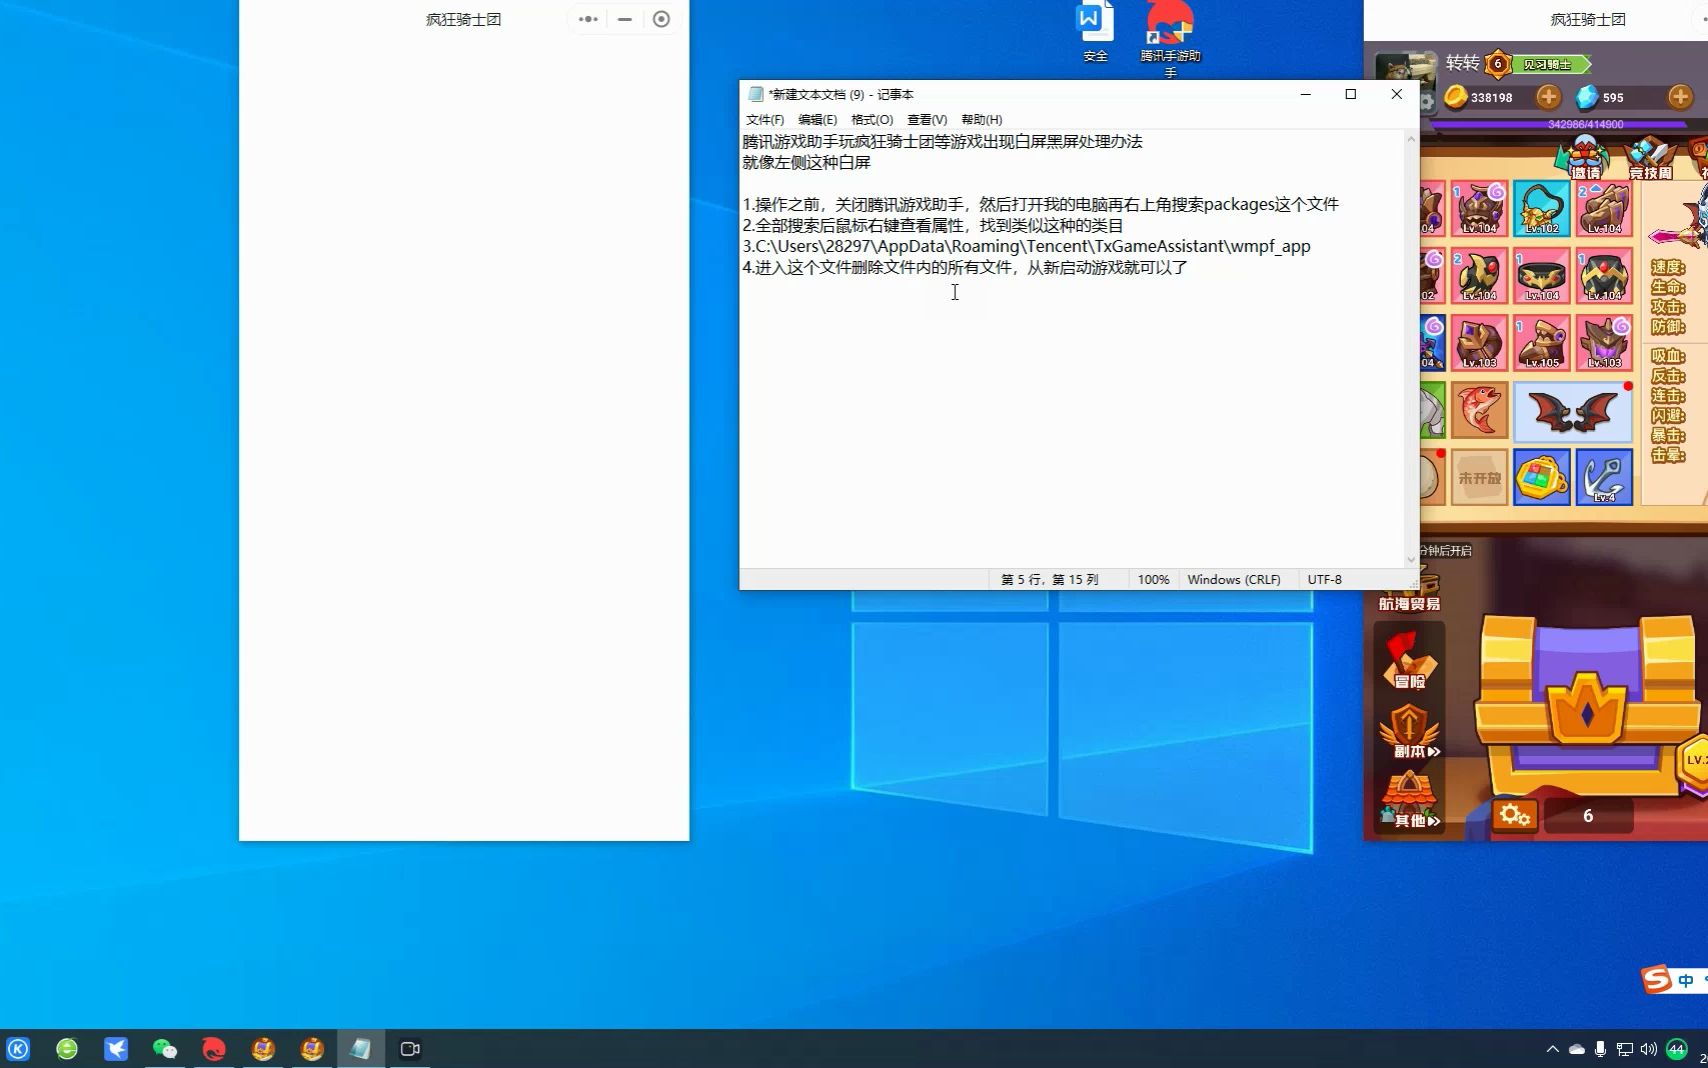Select the gauntlet Lv.104 in the first row
The image size is (1708, 1068).
pos(1604,208)
